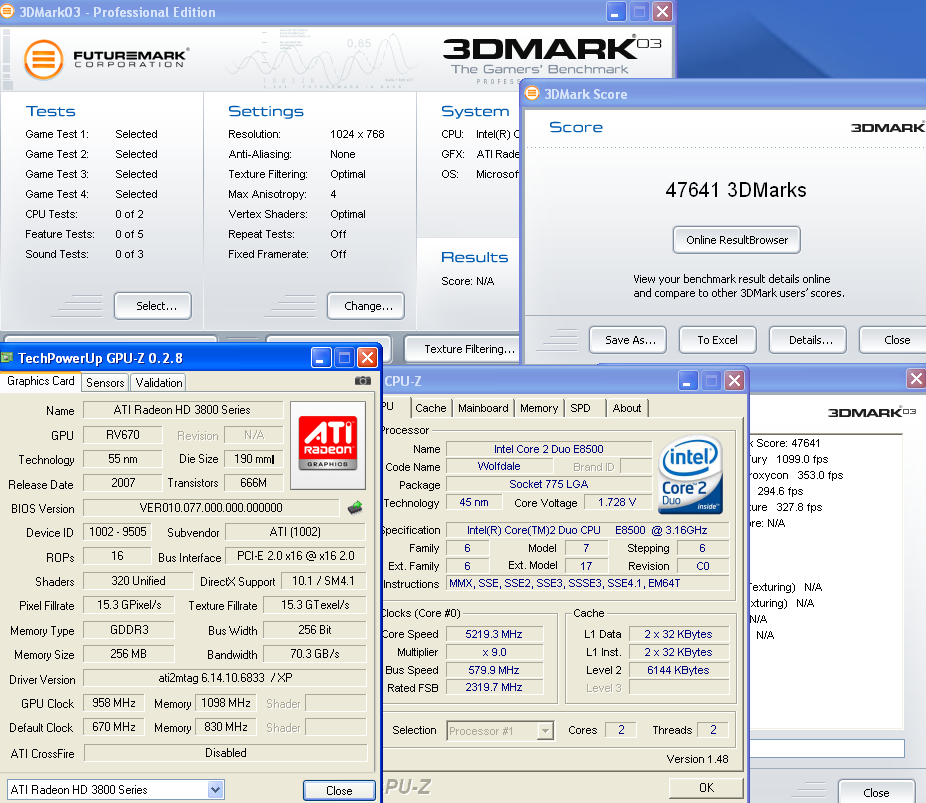The width and height of the screenshot is (926, 803).
Task: Click the 3DMark03 logo banner
Action: tap(552, 59)
